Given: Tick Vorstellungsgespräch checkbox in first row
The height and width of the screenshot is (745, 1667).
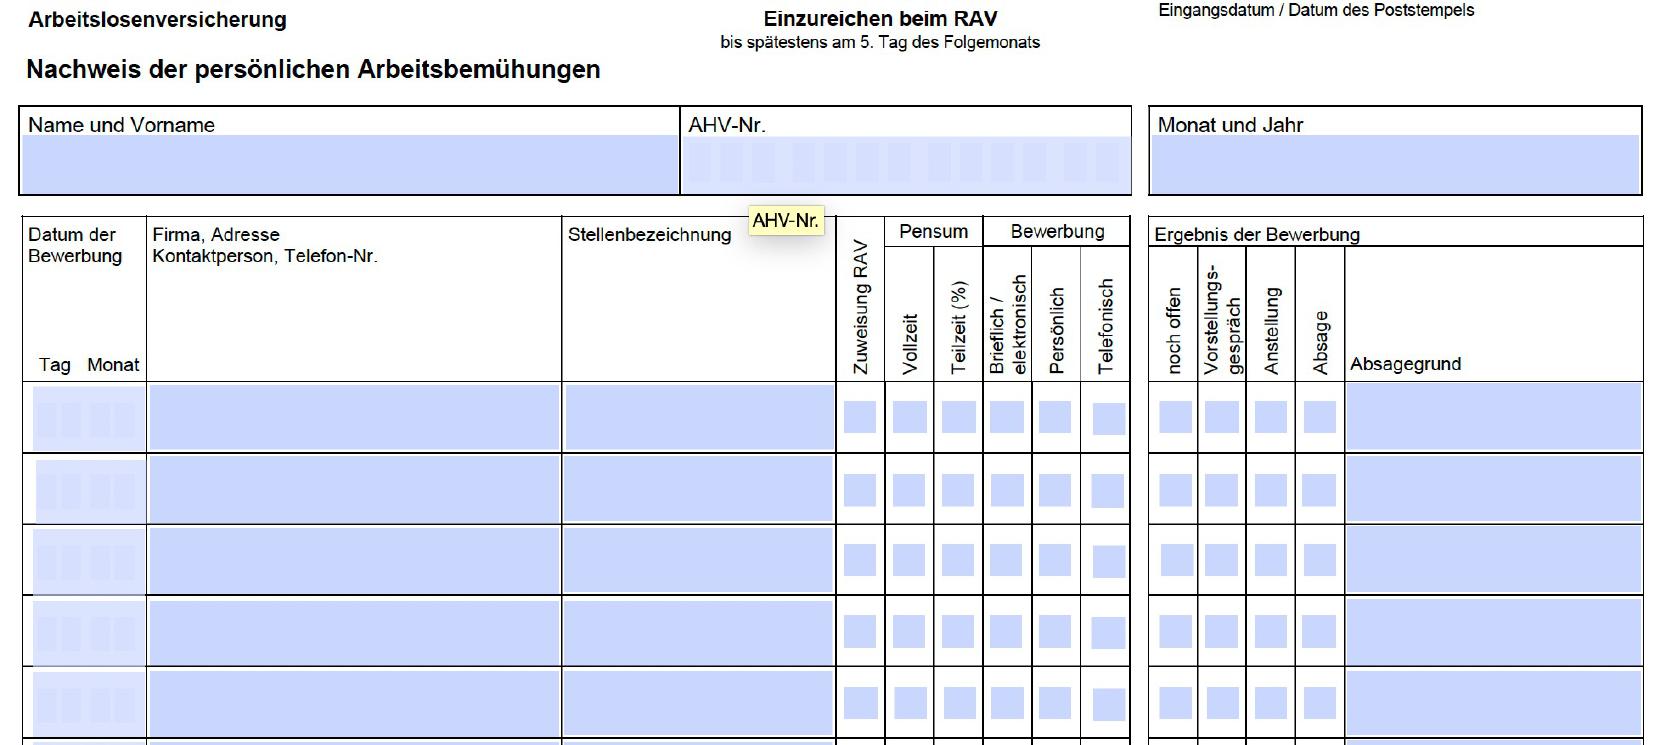Looking at the screenshot, I should [x=1222, y=417].
